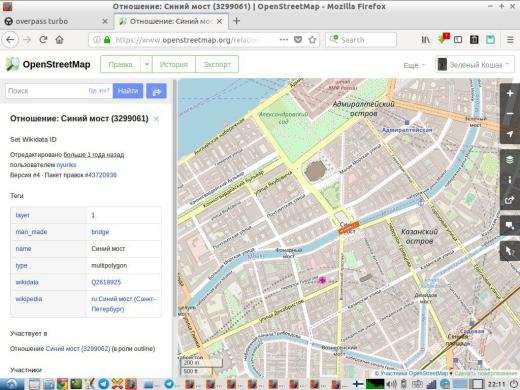Viewport: 520px width, 390px height.
Task: Open the map layers panel
Action: click(x=510, y=160)
